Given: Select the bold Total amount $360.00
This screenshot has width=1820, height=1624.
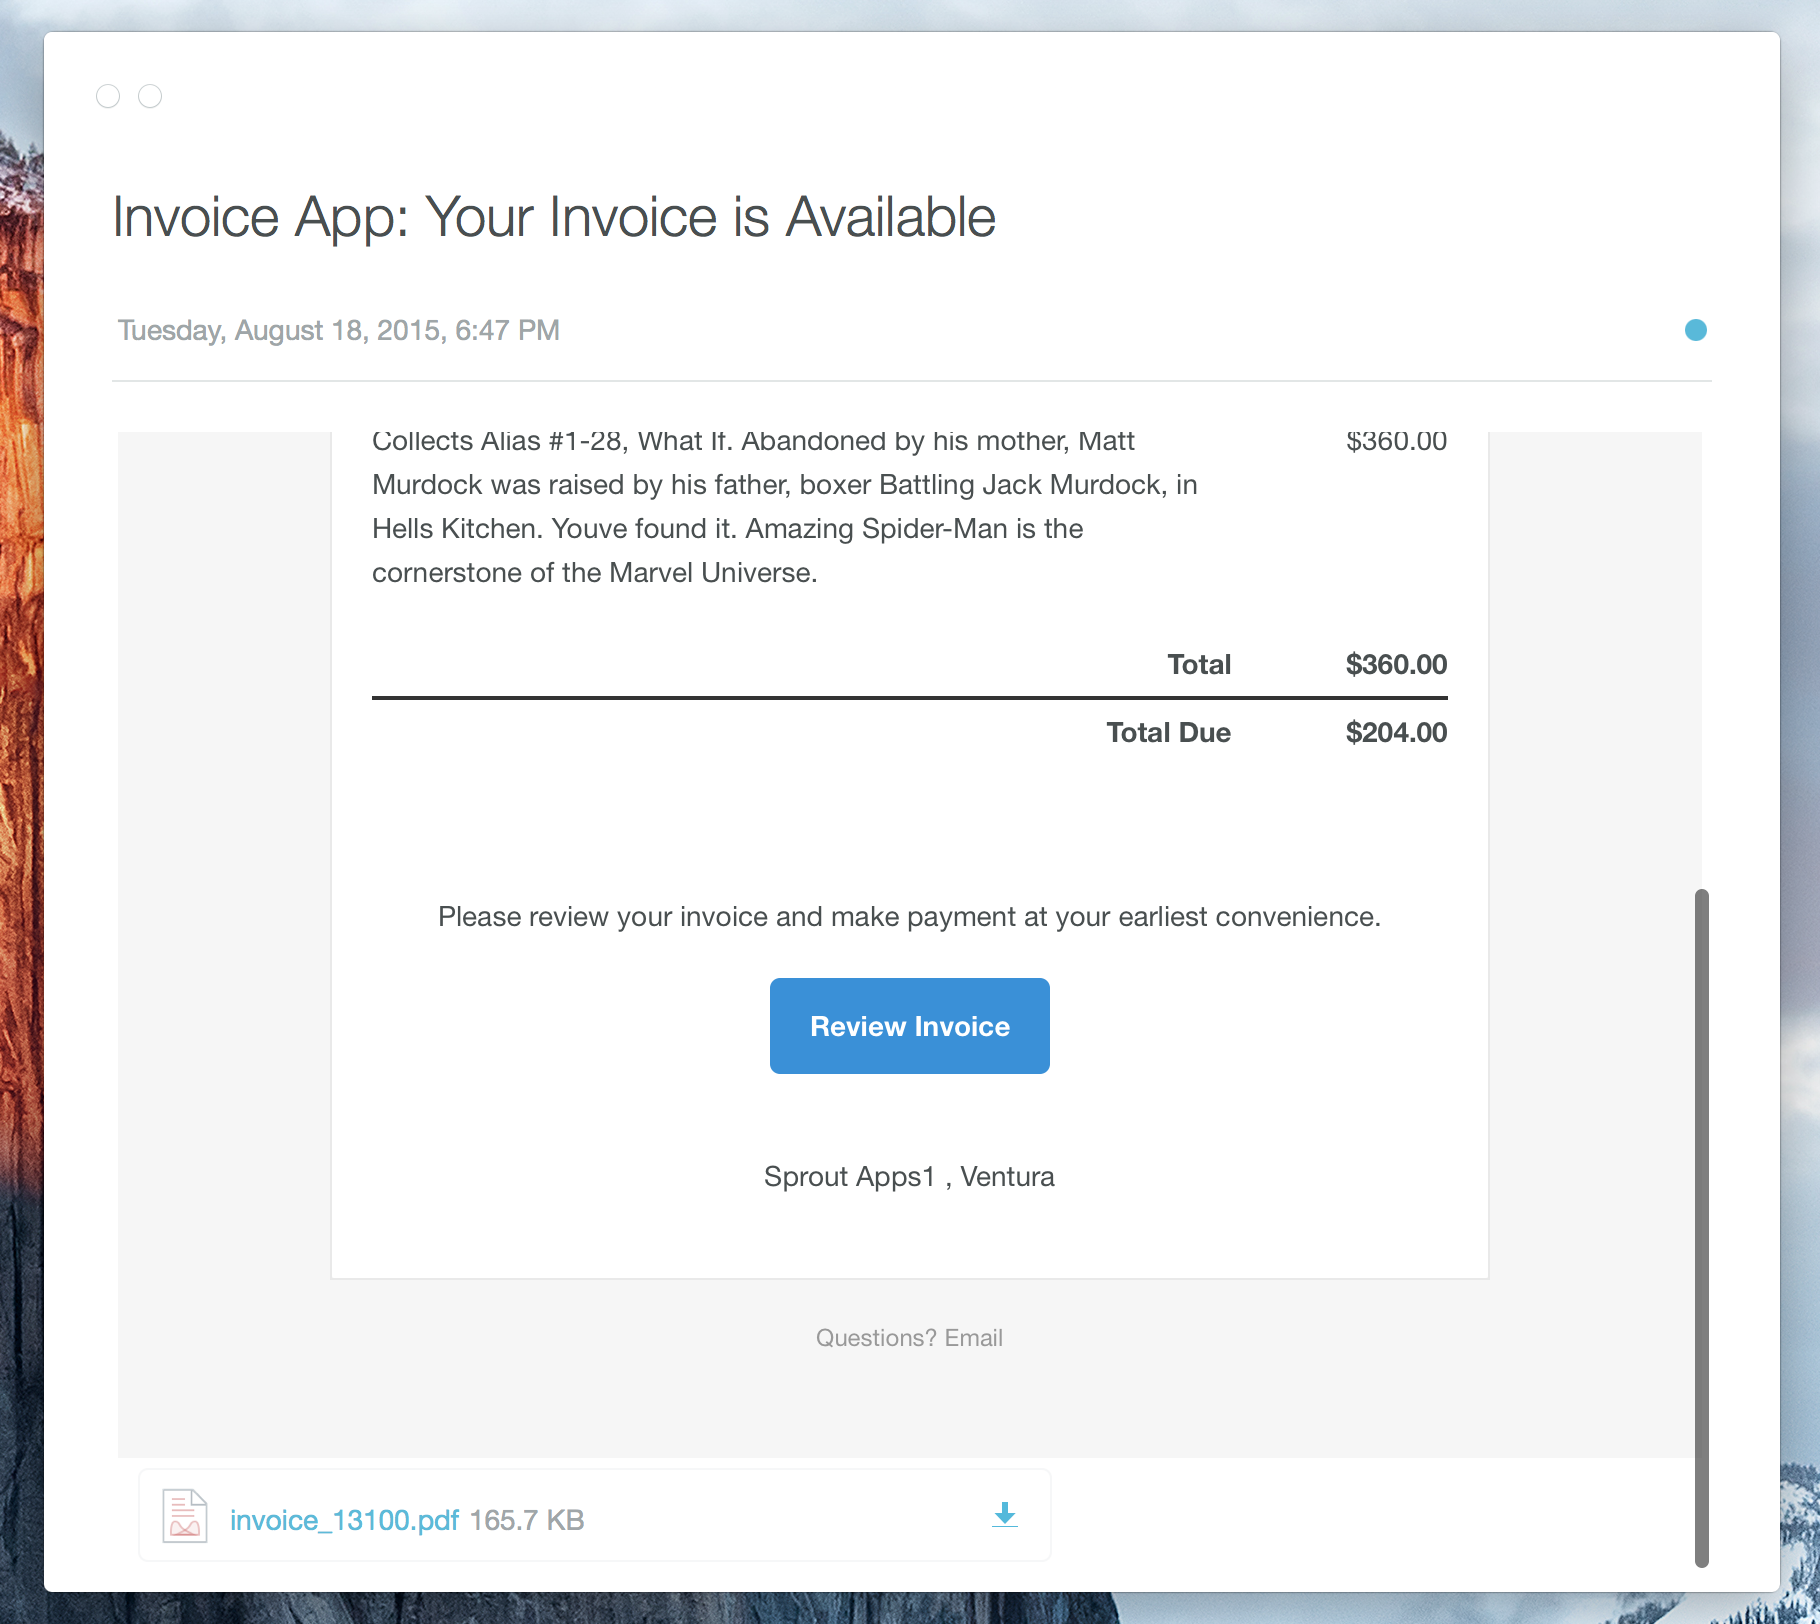Looking at the screenshot, I should pos(1396,664).
